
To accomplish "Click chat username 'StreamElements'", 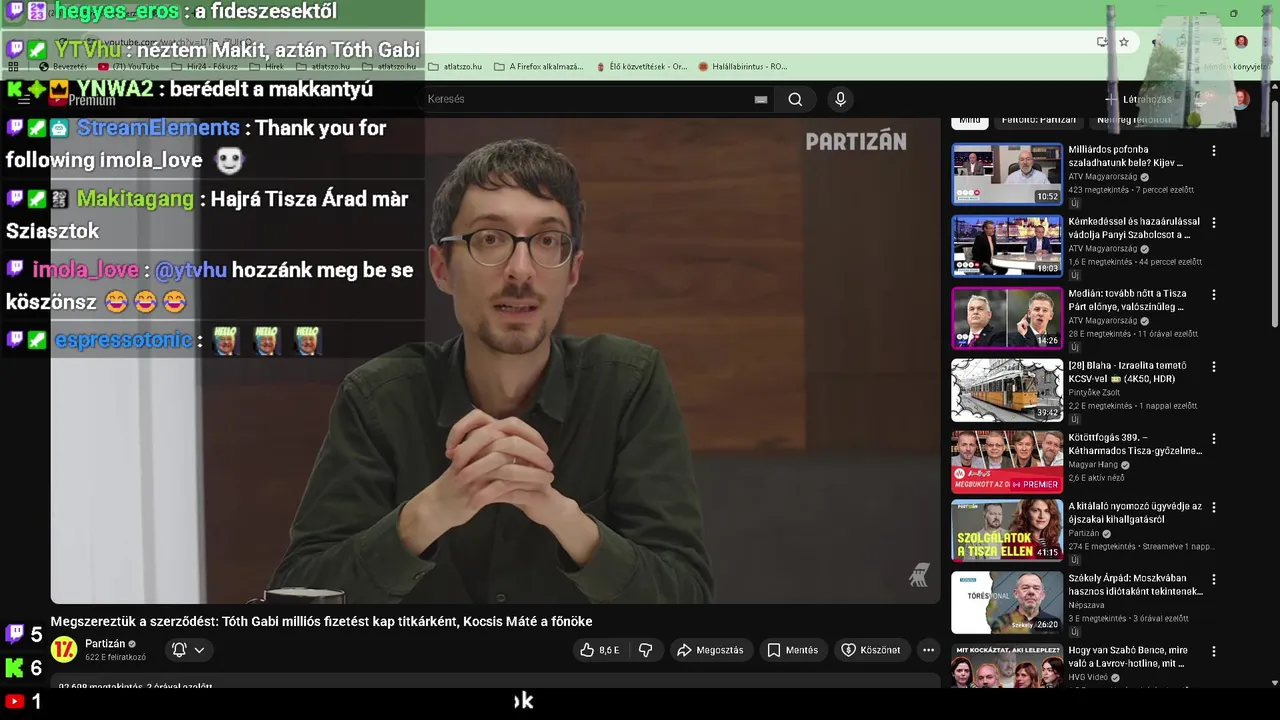I will pyautogui.click(x=158, y=128).
